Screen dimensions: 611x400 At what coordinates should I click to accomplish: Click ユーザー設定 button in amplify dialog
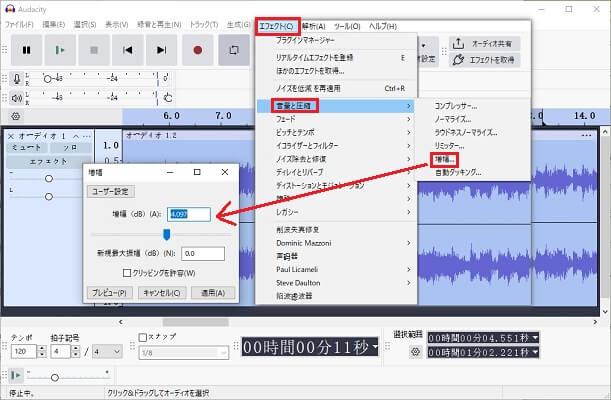(x=111, y=191)
